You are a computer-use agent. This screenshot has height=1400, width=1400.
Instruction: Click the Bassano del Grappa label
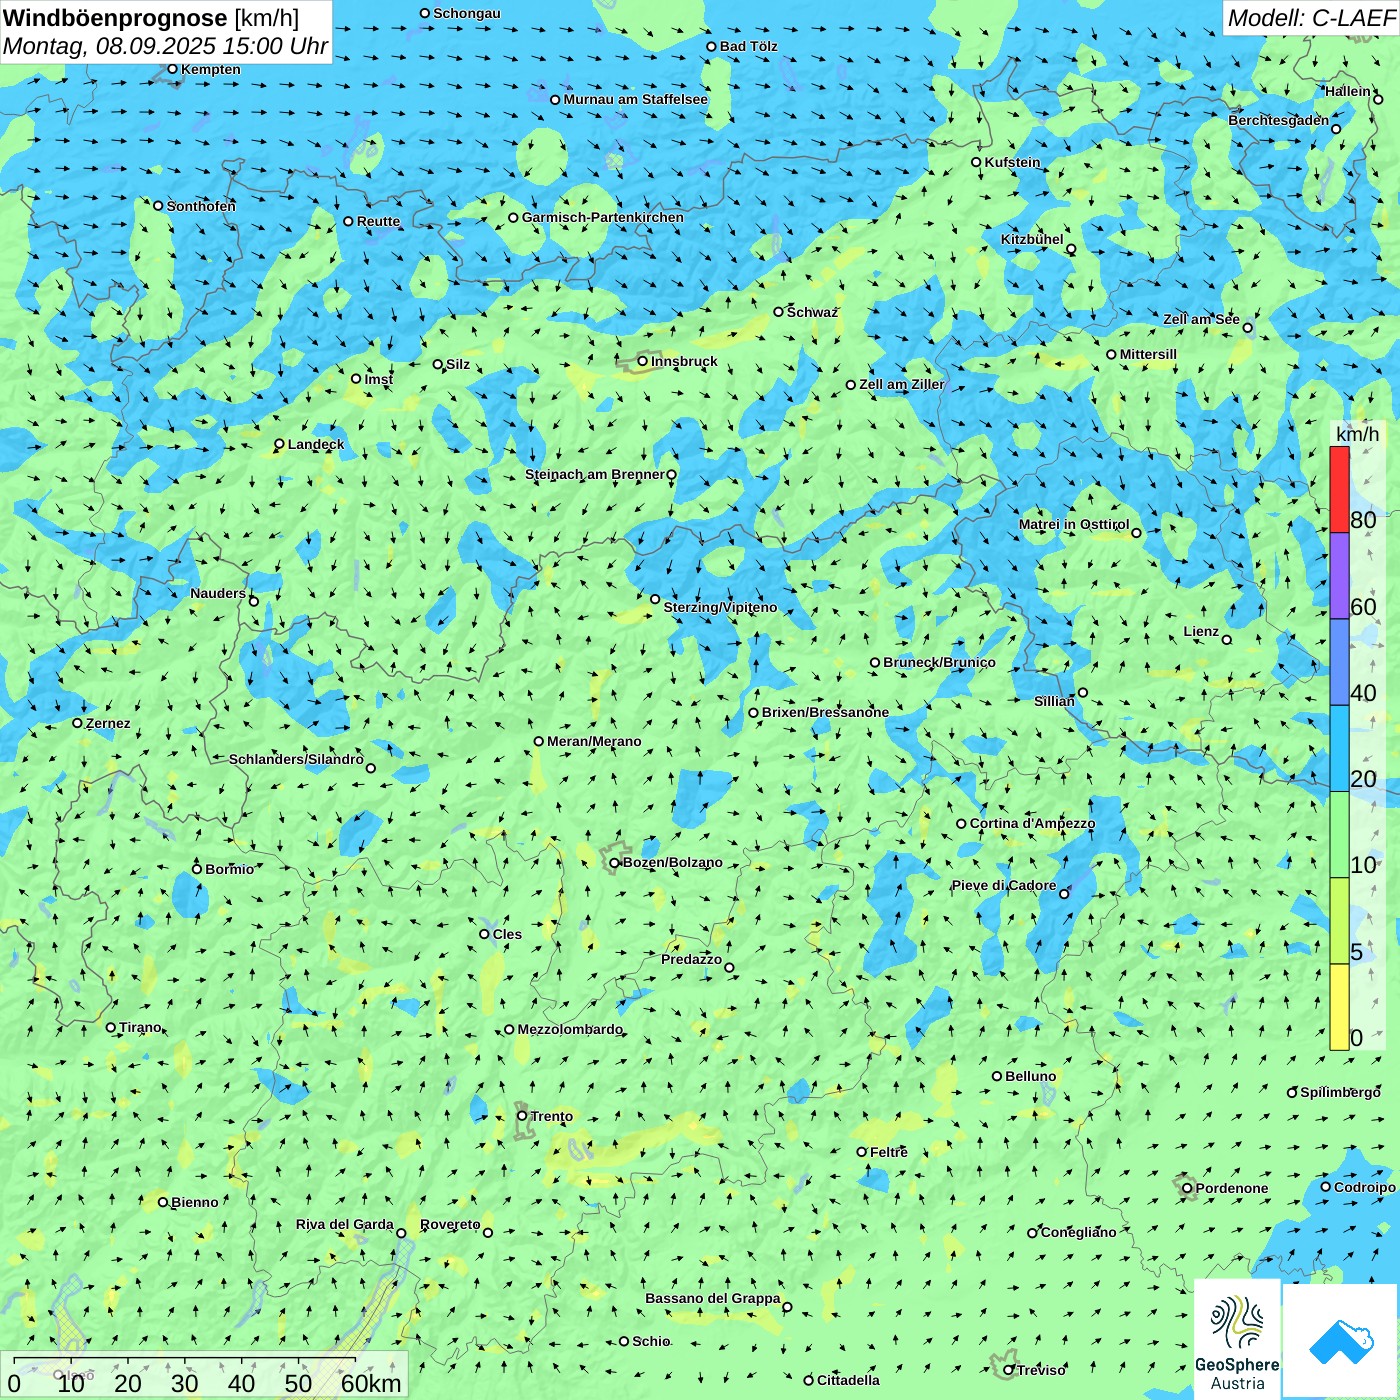[713, 1298]
